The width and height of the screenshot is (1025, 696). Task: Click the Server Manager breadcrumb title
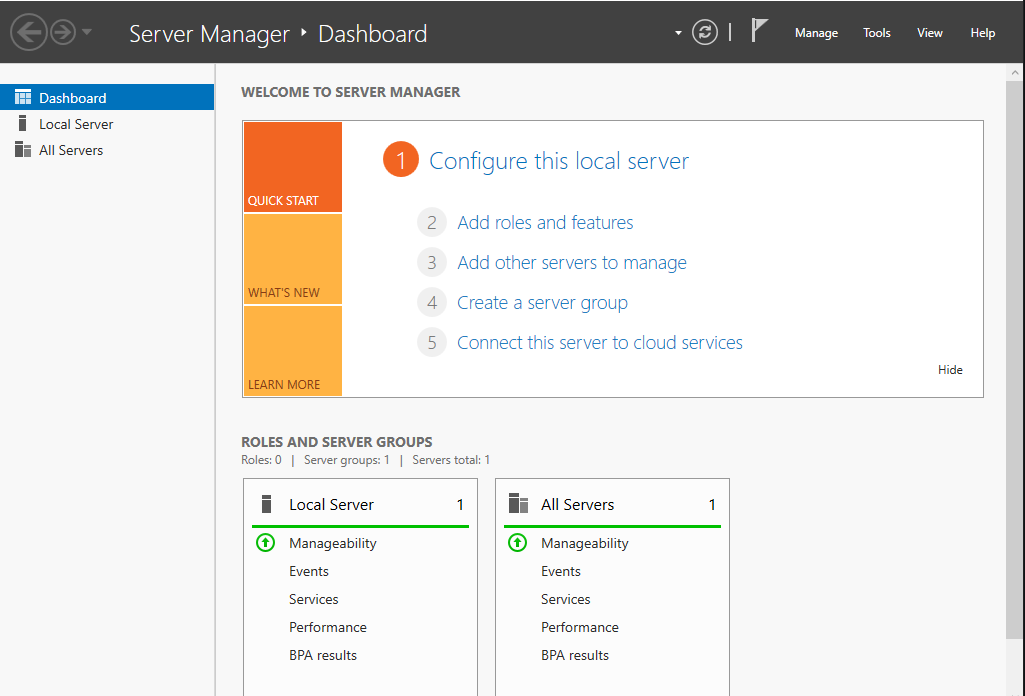[x=209, y=34]
